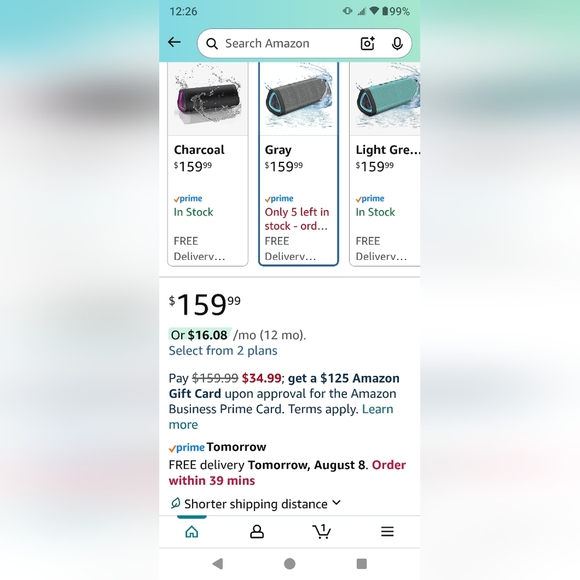The image size is (580, 580).
Task: Tap Android back navigation triangle
Action: pos(218,564)
